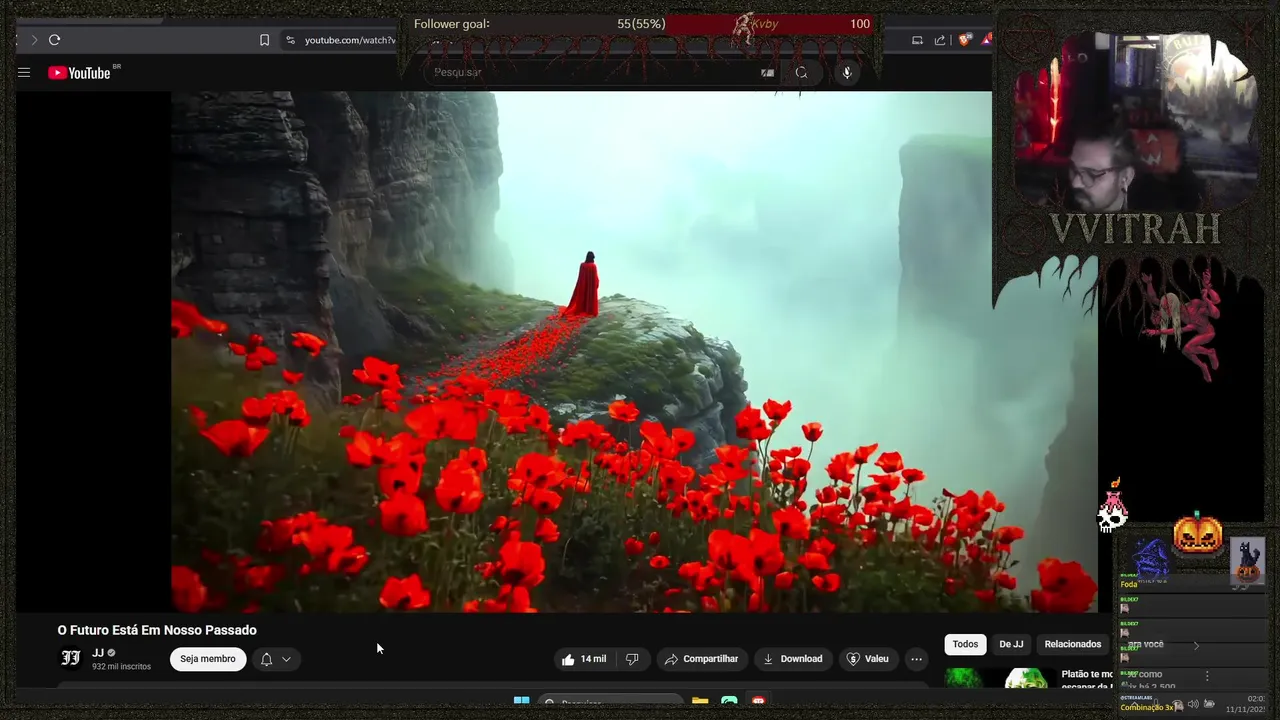
Task: Expand the notification options chevron
Action: tap(286, 659)
